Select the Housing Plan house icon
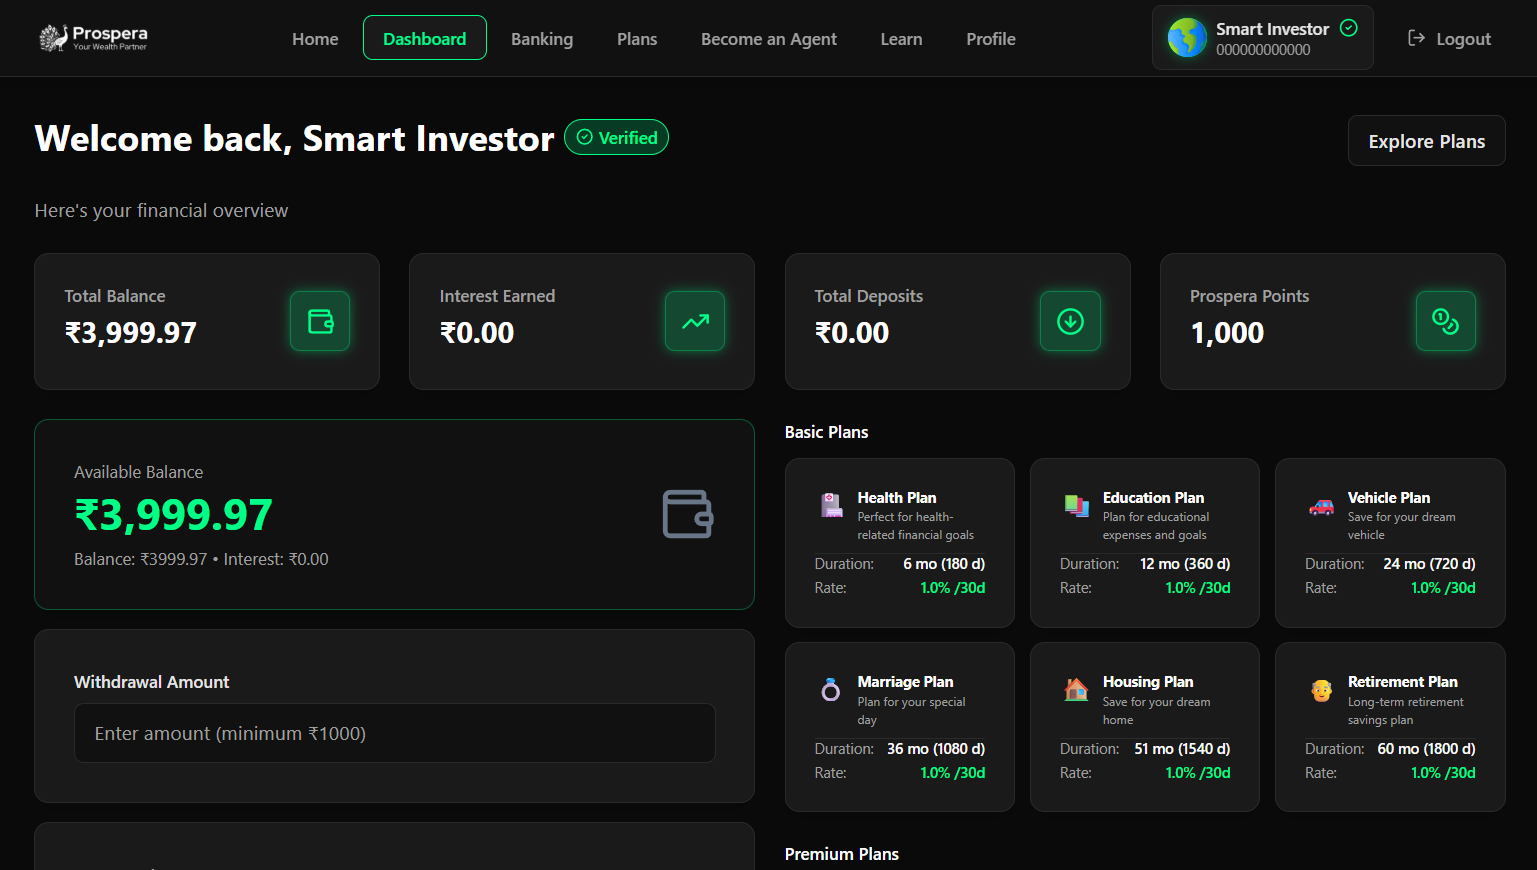This screenshot has height=870, width=1537. coord(1076,690)
